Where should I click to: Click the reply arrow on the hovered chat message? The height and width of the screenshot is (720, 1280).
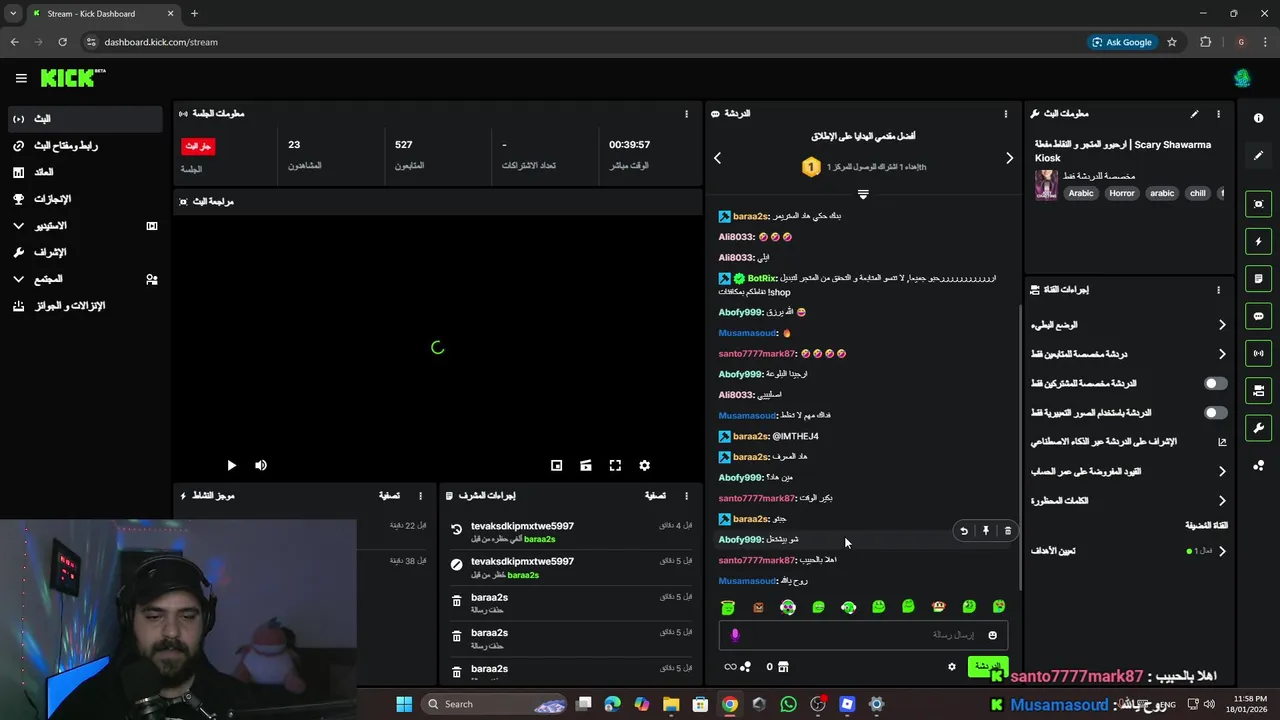(963, 531)
